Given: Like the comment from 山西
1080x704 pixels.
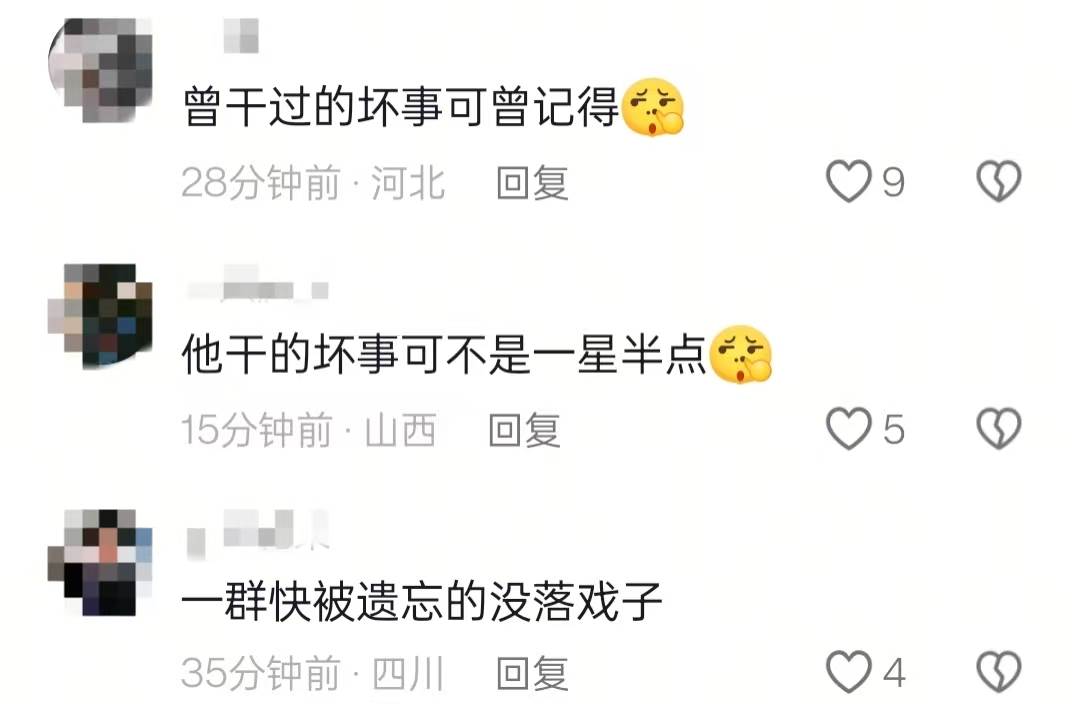Looking at the screenshot, I should tap(848, 428).
